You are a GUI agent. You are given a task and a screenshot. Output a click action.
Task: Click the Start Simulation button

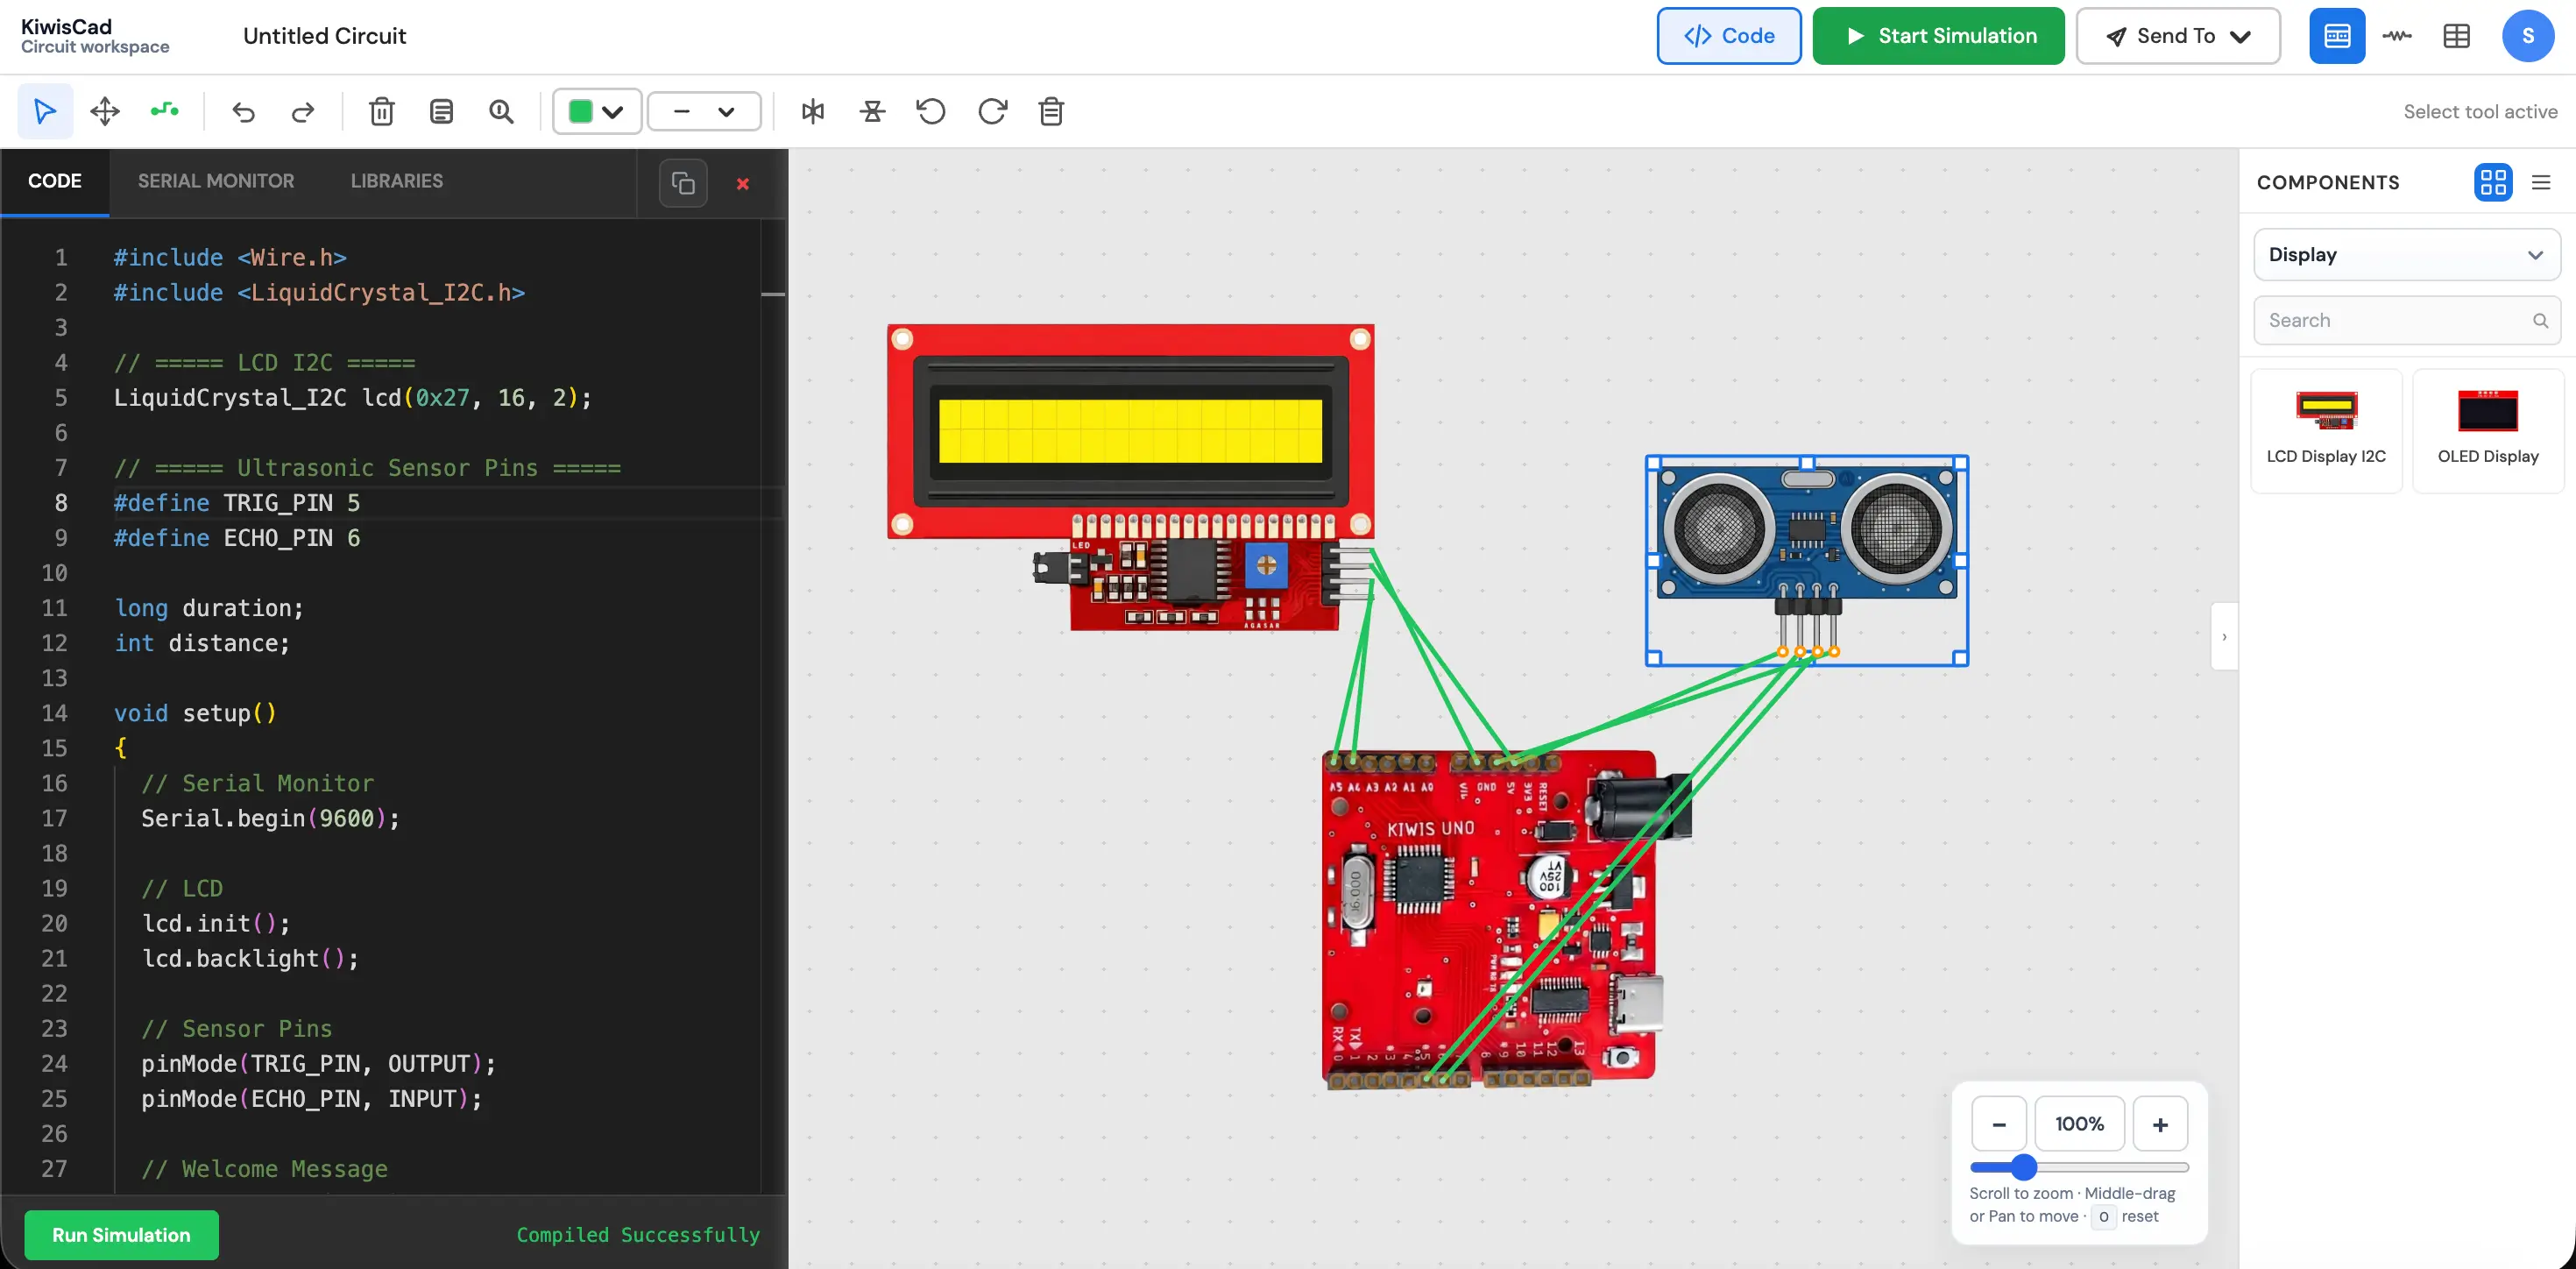point(1938,36)
